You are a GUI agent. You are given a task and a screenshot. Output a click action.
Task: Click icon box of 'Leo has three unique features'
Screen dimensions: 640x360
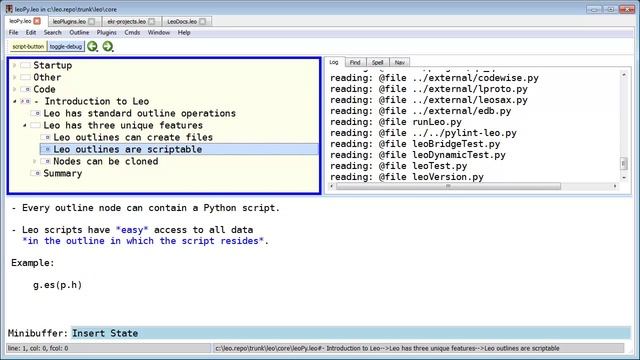(x=36, y=125)
